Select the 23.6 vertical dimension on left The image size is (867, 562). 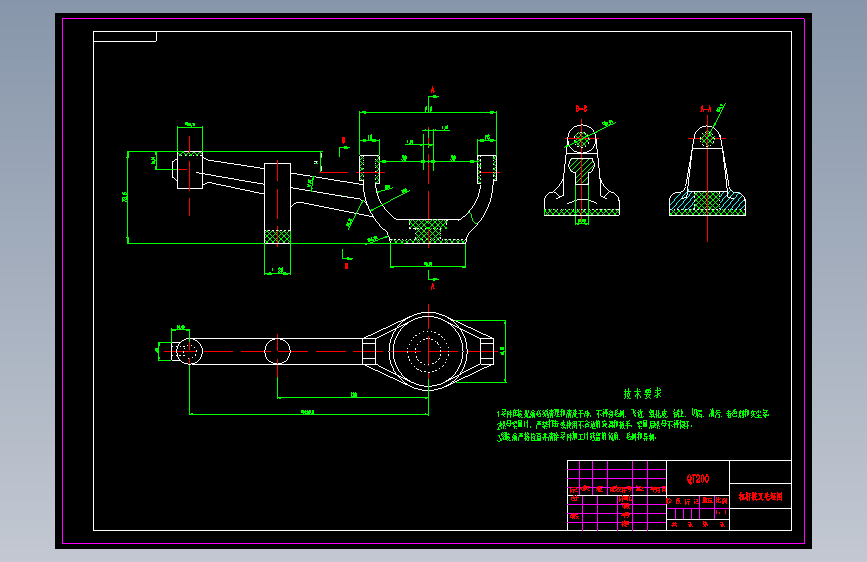coord(124,197)
